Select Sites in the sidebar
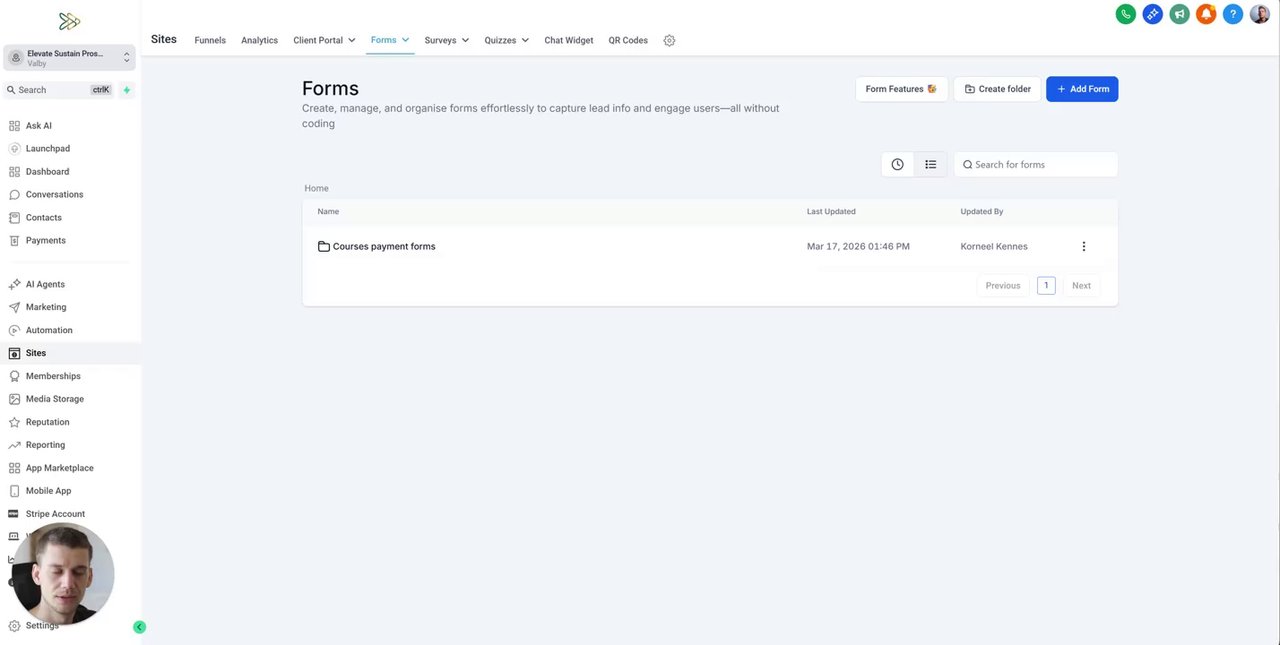Image resolution: width=1280 pixels, height=645 pixels. tap(70, 353)
